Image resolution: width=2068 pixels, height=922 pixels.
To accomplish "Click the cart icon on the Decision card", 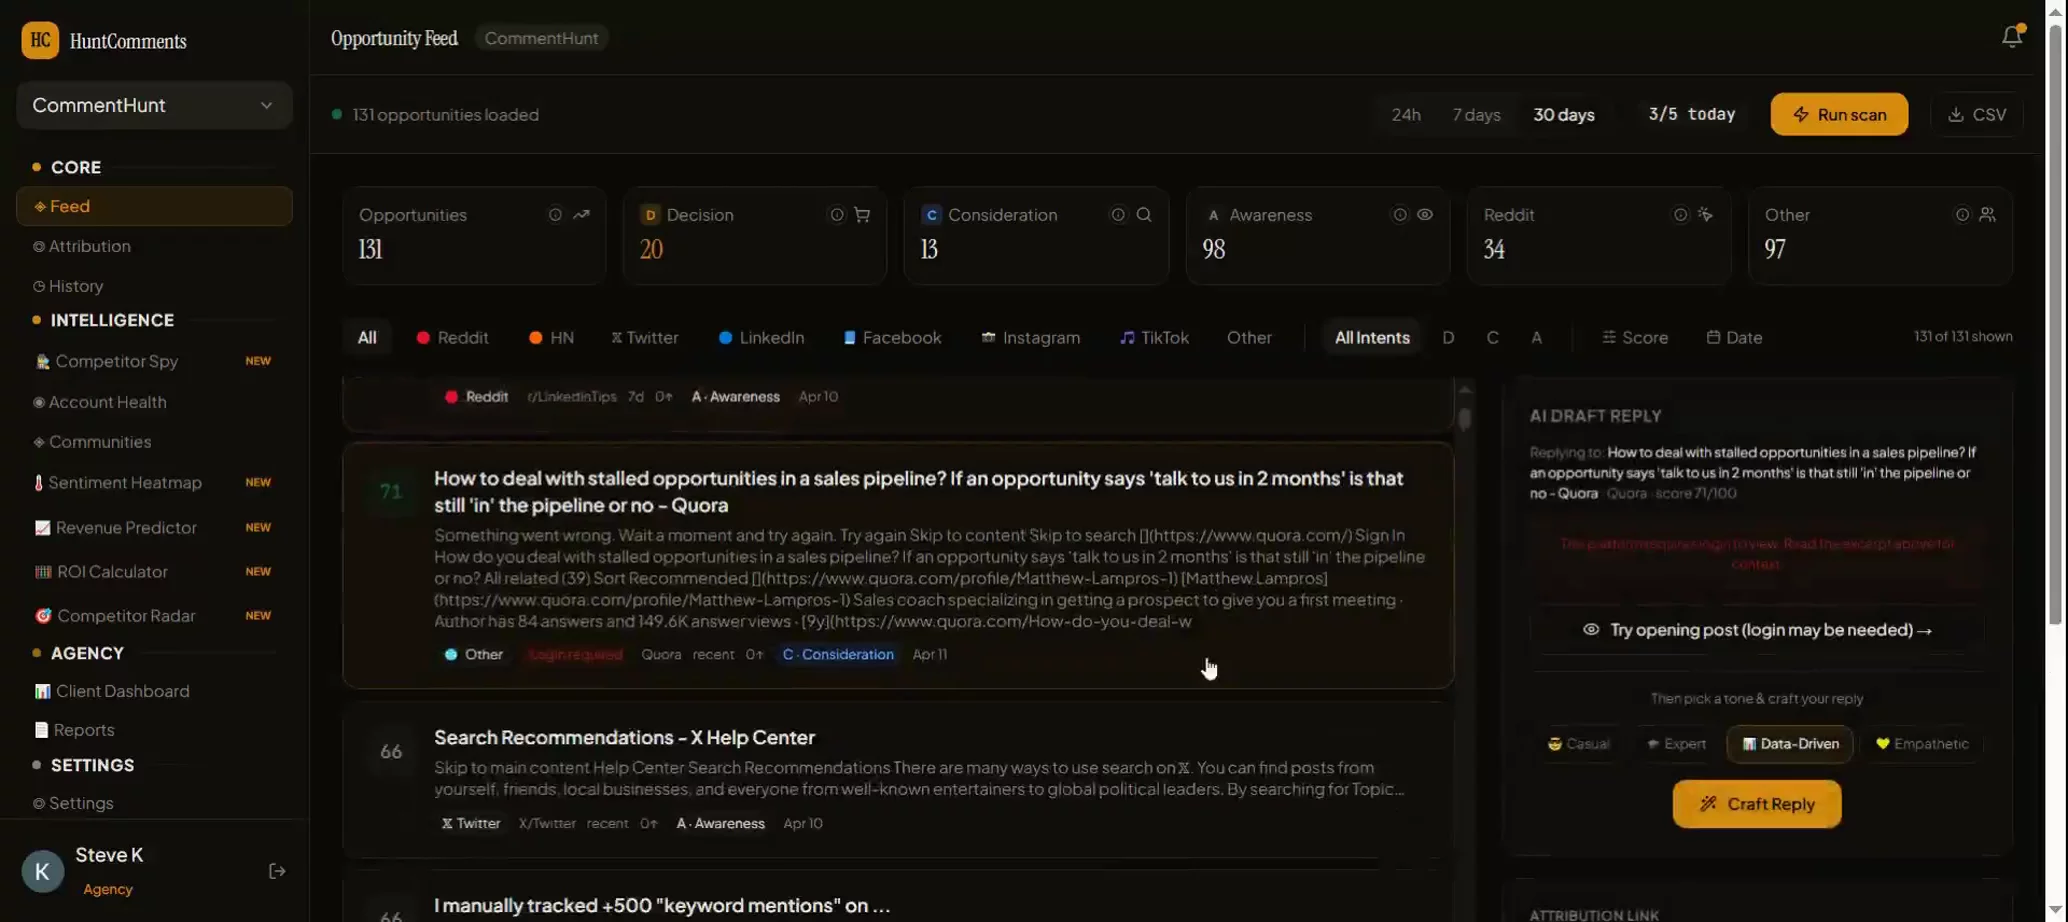I will (862, 215).
